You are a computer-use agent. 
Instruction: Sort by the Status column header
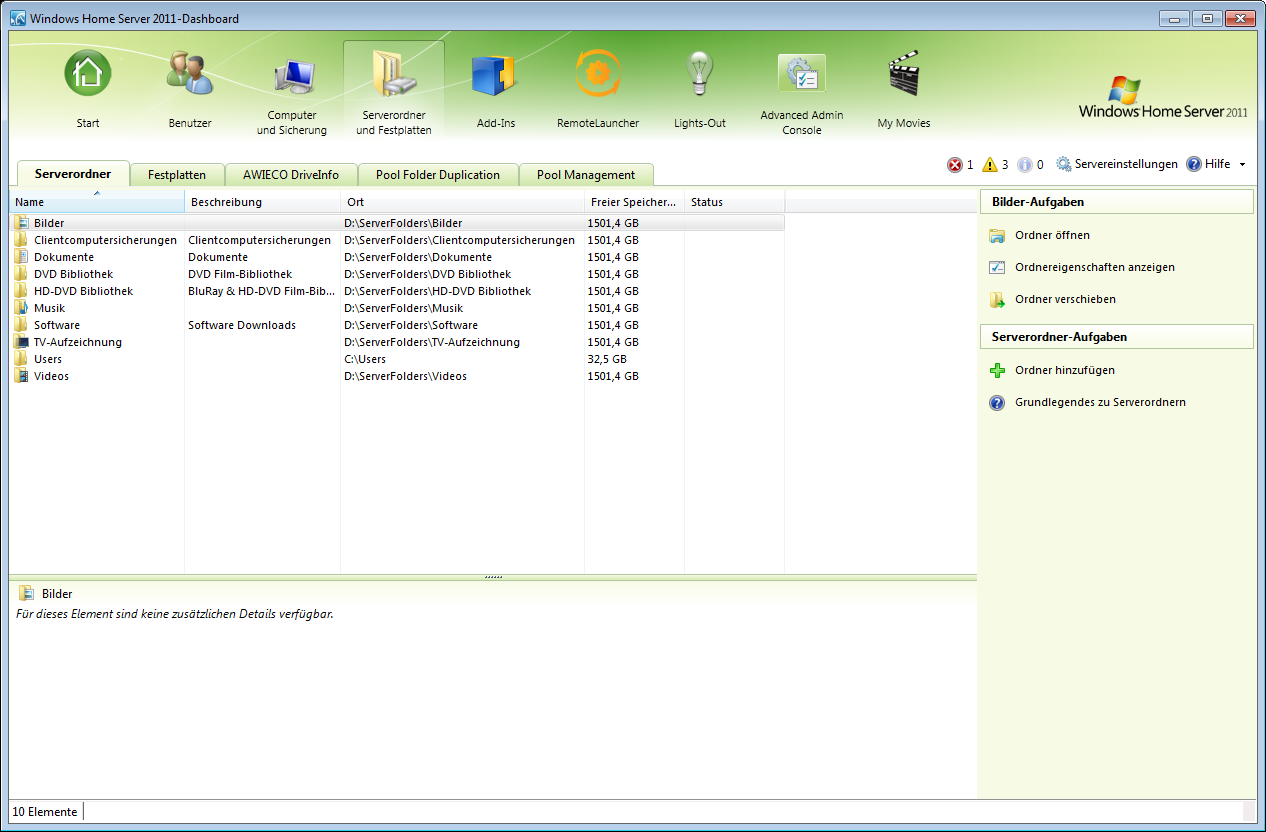[735, 202]
